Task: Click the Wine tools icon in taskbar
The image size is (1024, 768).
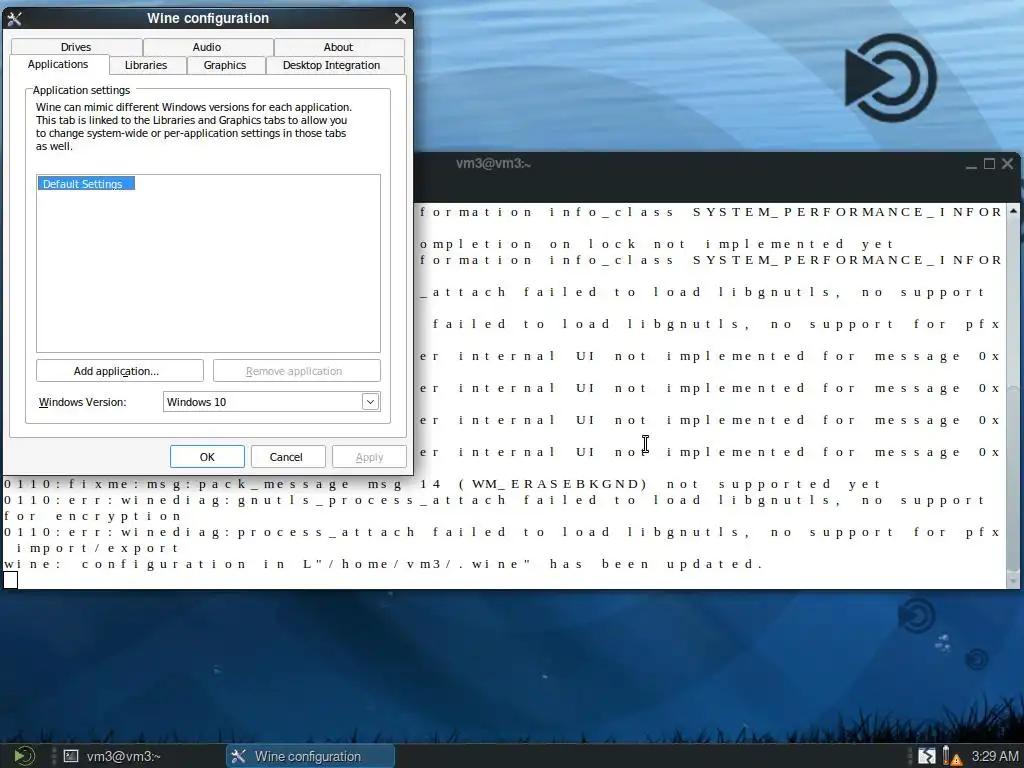Action: click(x=238, y=756)
